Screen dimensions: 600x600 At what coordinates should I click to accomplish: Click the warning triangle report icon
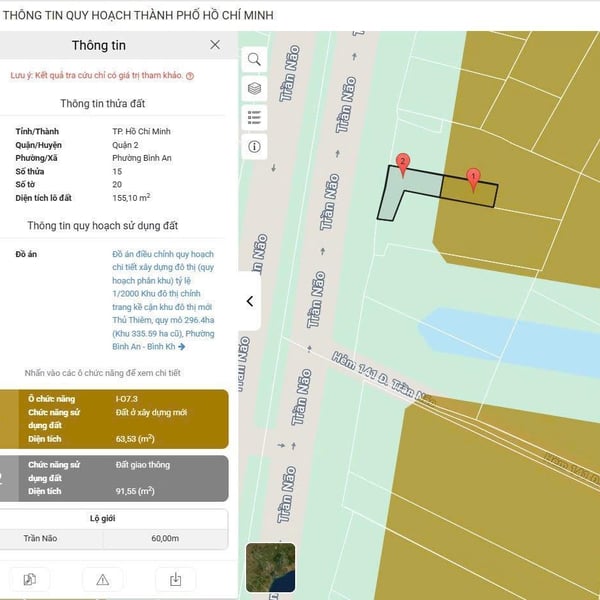(x=103, y=579)
